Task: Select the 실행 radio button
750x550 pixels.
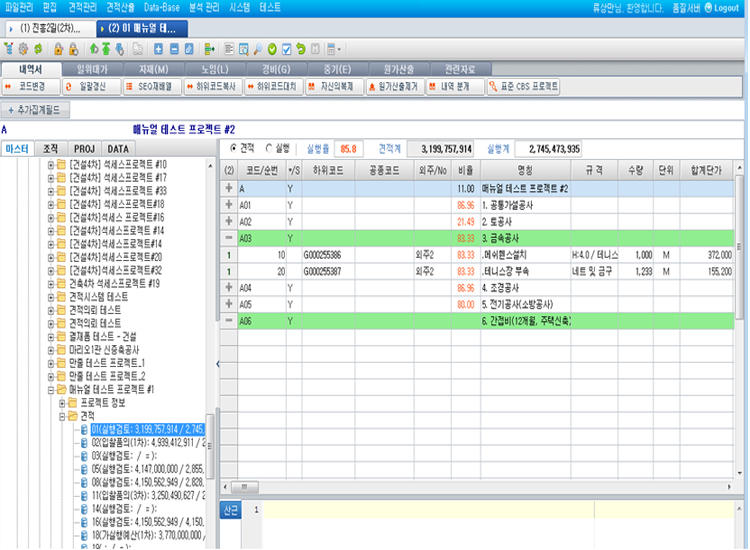Action: 269,148
